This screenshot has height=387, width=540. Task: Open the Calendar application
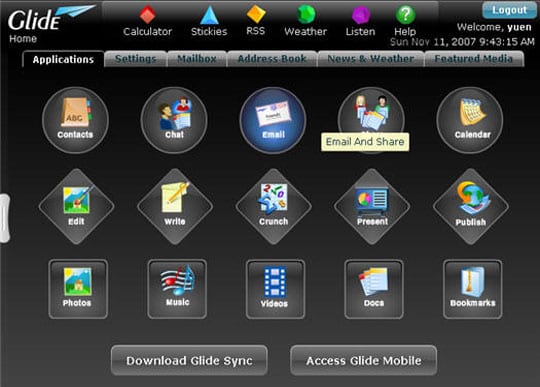click(x=470, y=120)
